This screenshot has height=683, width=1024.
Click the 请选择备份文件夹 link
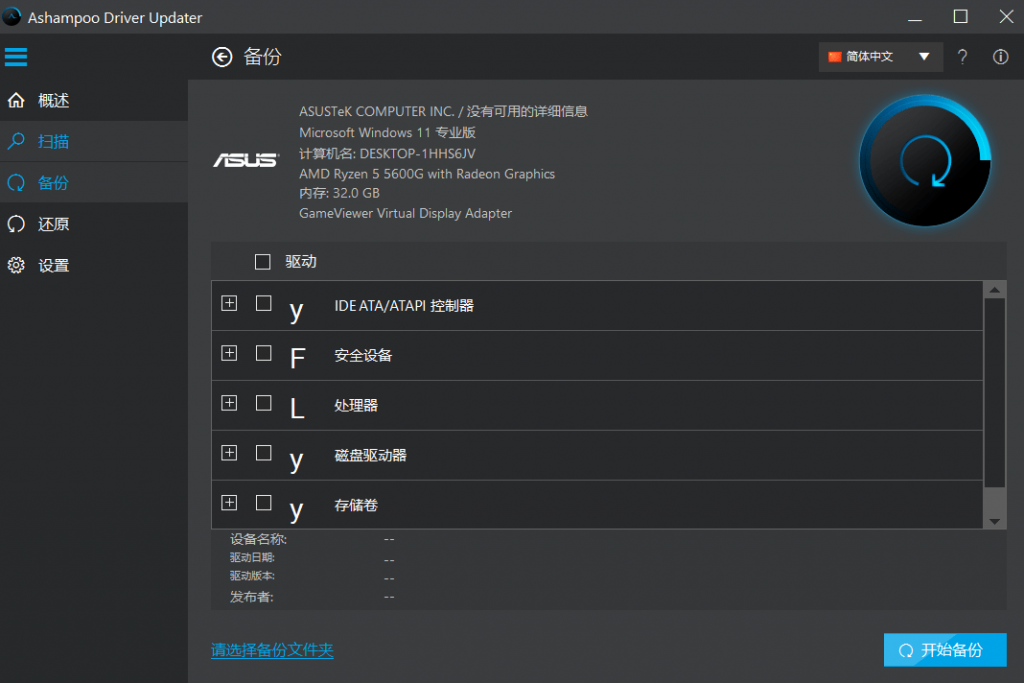(x=272, y=650)
